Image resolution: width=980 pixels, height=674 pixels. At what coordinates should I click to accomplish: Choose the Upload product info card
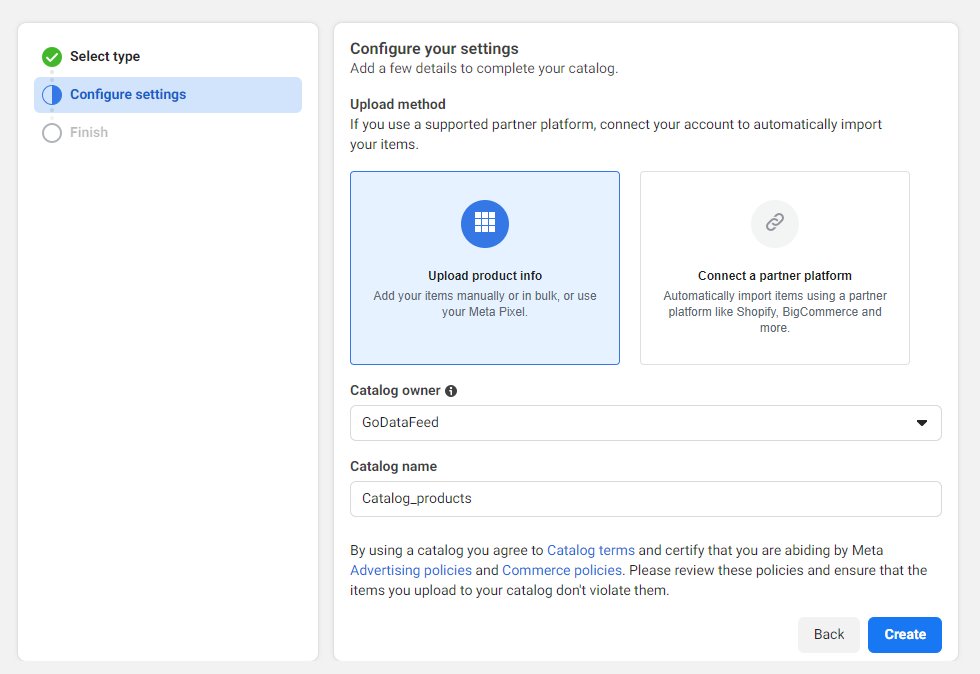pyautogui.click(x=485, y=268)
